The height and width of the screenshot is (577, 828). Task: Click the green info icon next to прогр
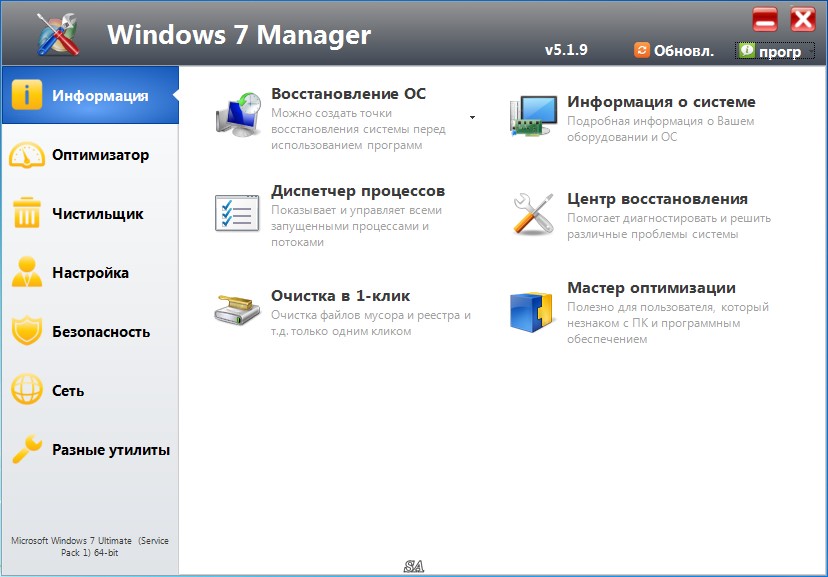(747, 50)
